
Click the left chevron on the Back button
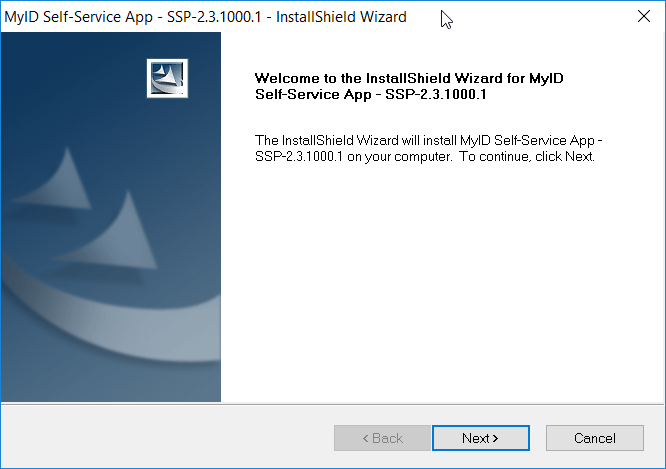click(365, 438)
